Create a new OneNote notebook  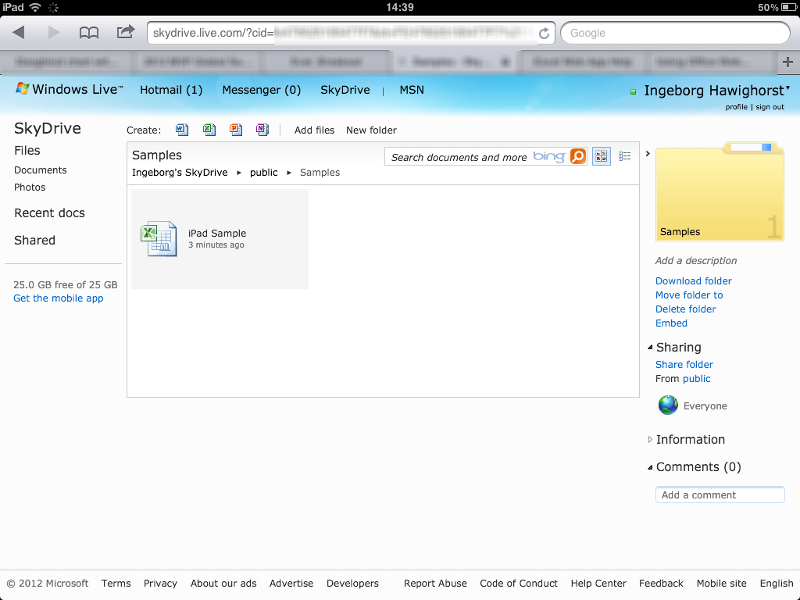pos(262,130)
